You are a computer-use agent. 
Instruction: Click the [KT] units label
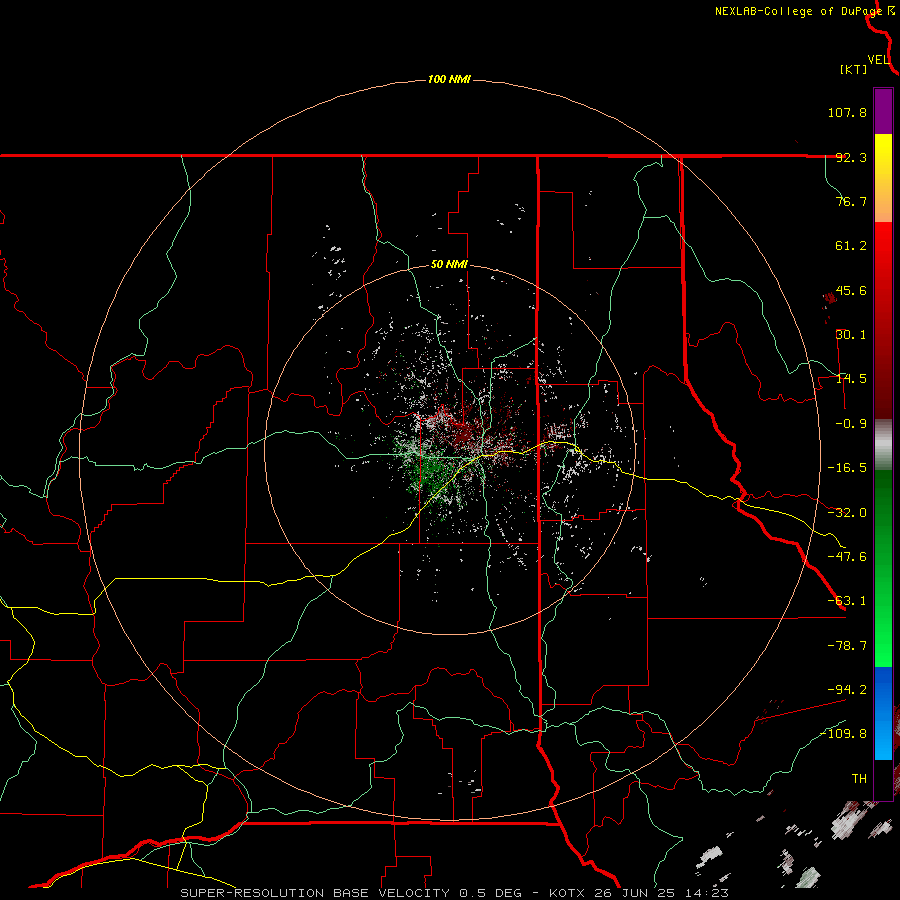point(854,69)
